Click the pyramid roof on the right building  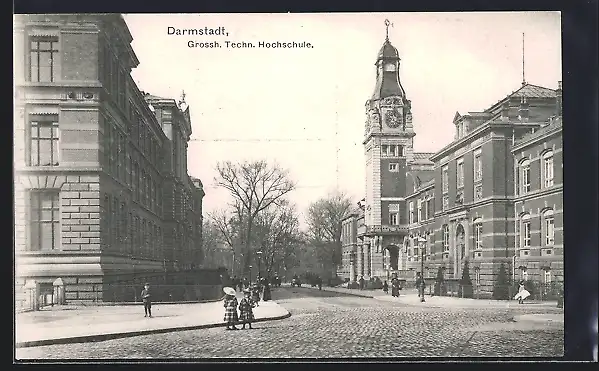pos(532,91)
